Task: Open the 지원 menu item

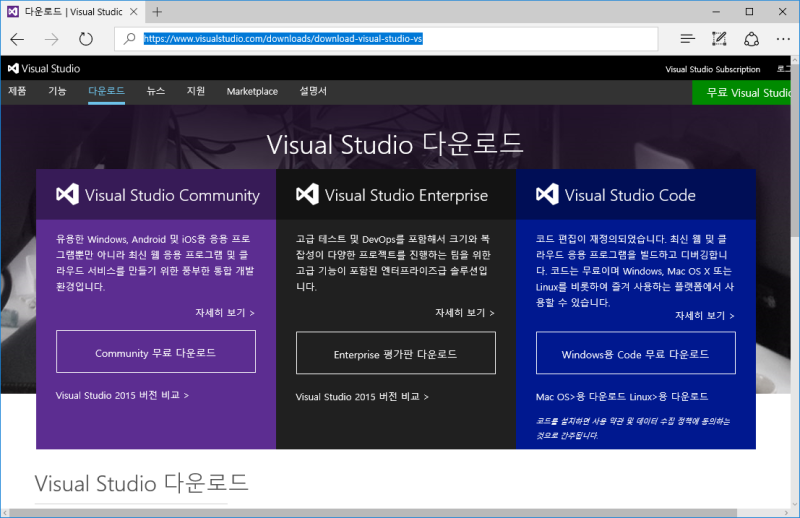Action: click(196, 91)
